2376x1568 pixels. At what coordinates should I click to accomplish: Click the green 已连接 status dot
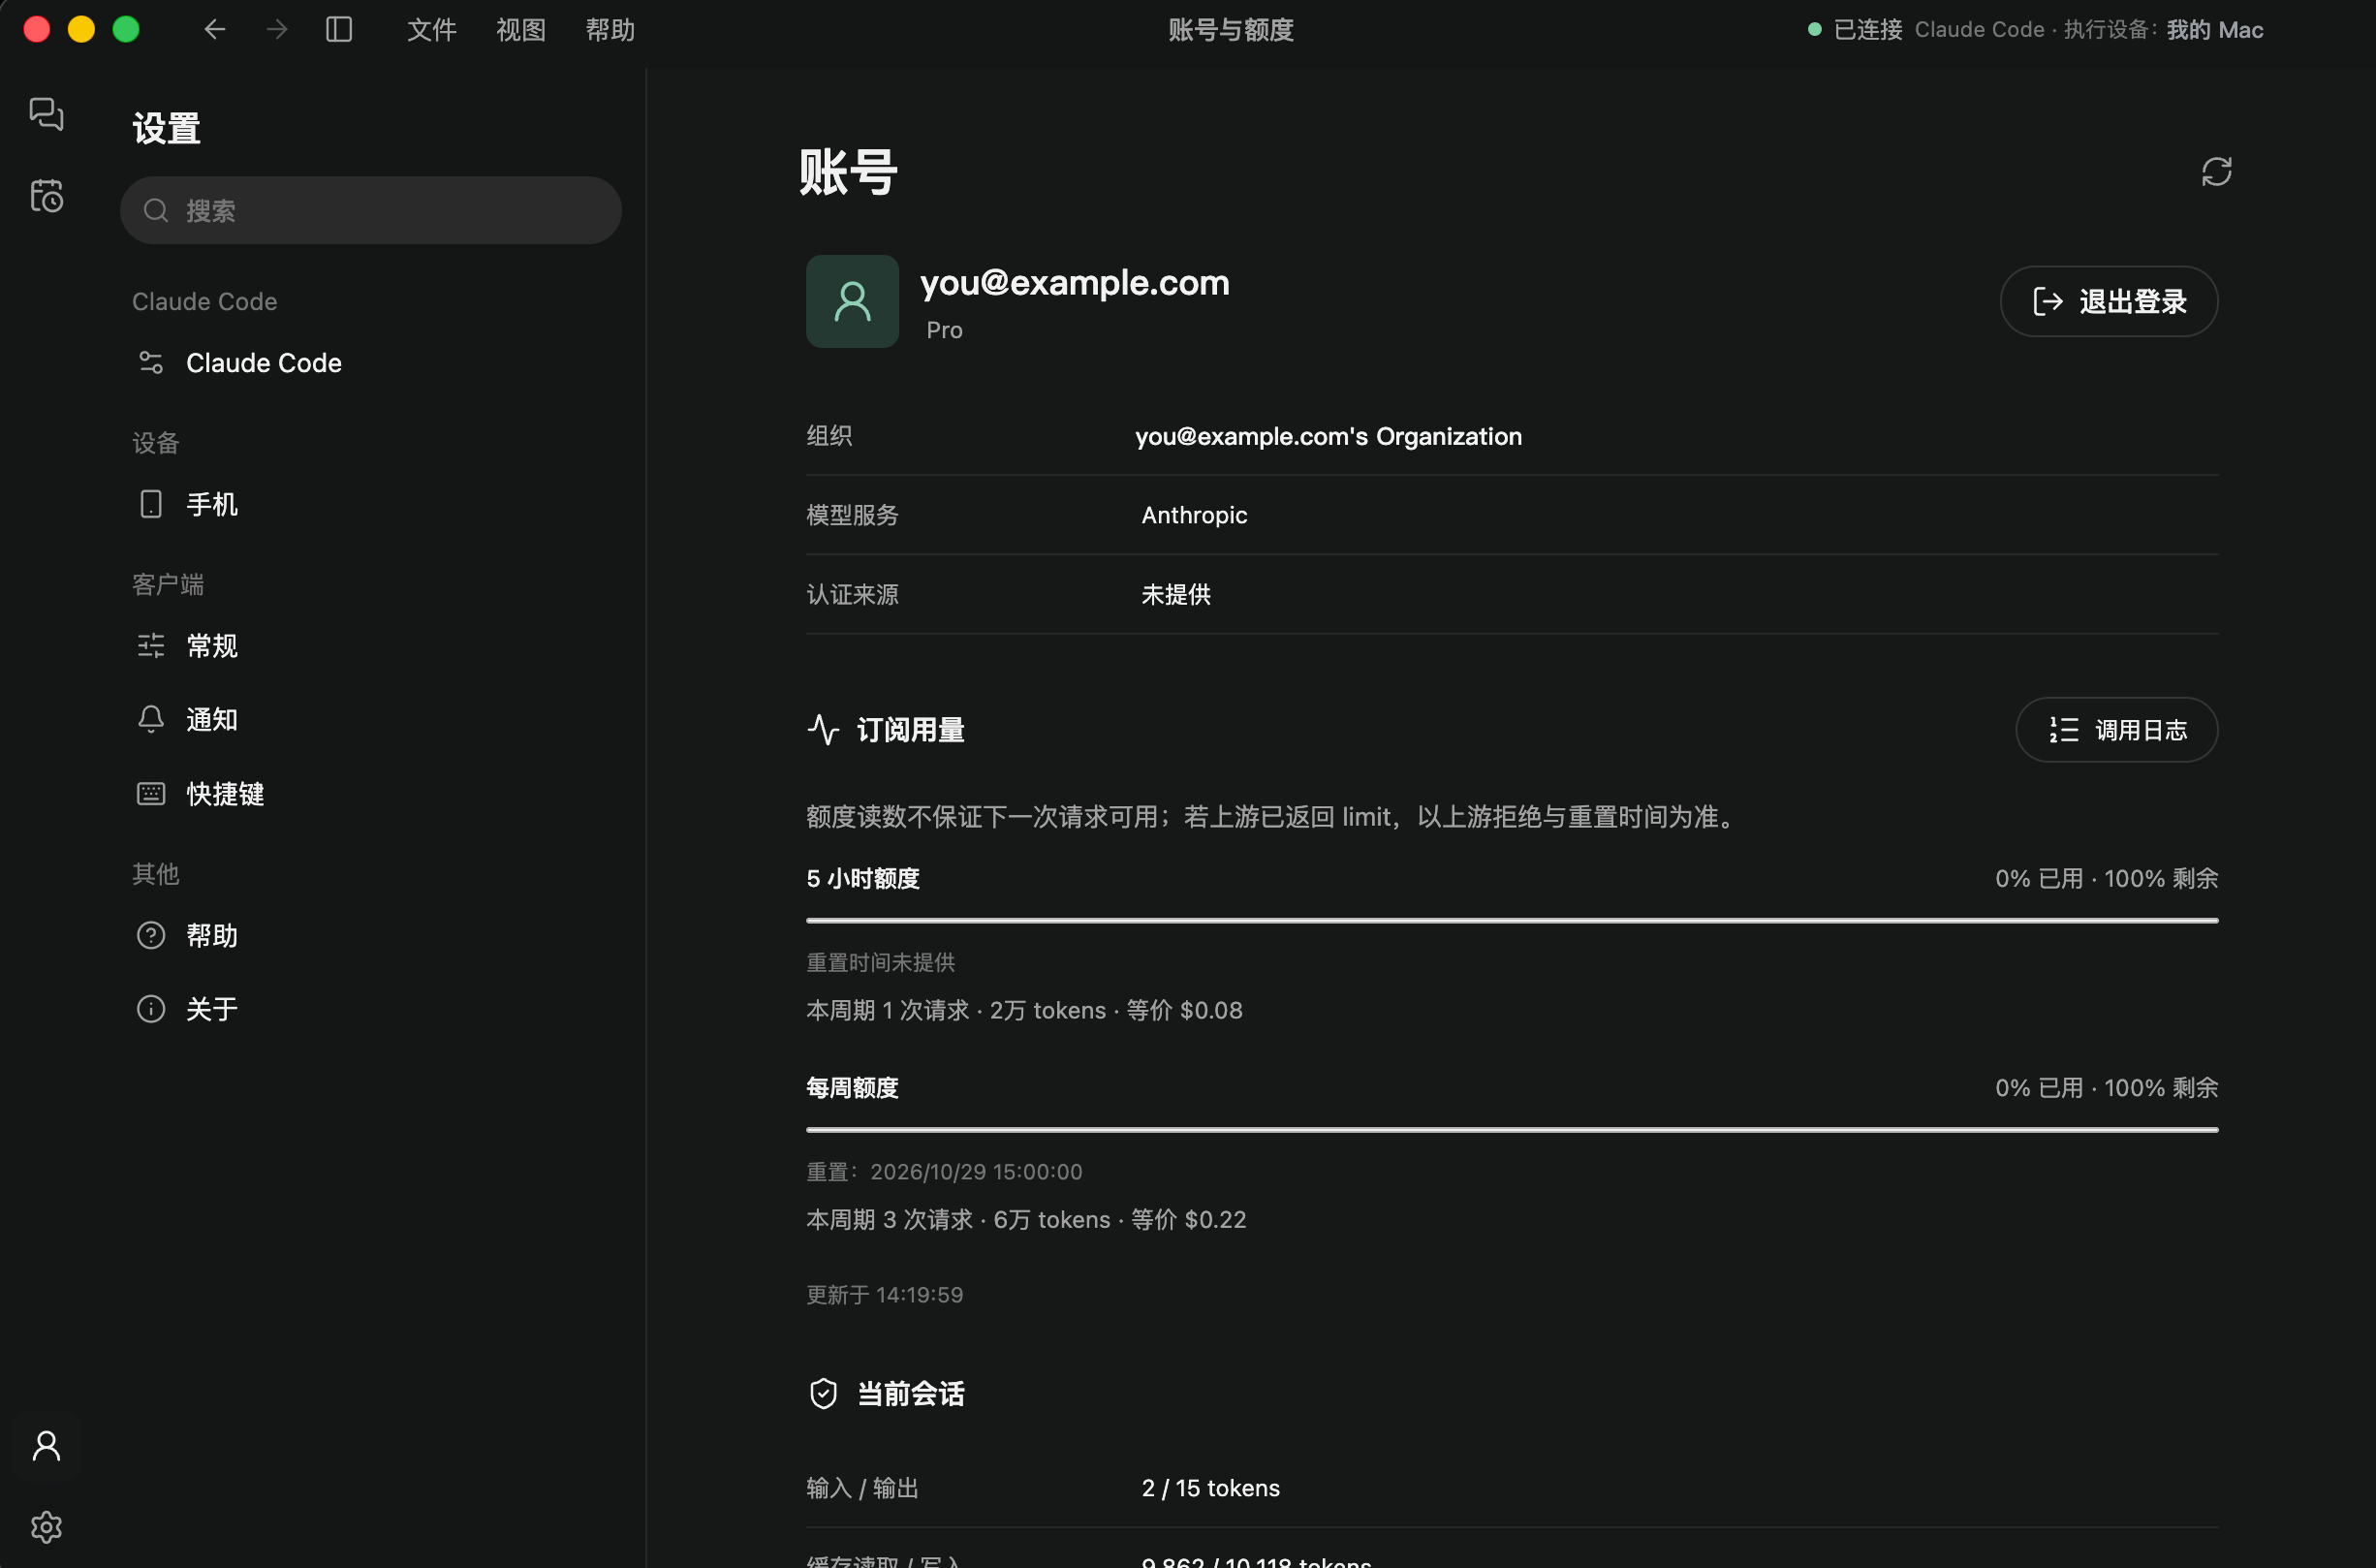point(1814,30)
